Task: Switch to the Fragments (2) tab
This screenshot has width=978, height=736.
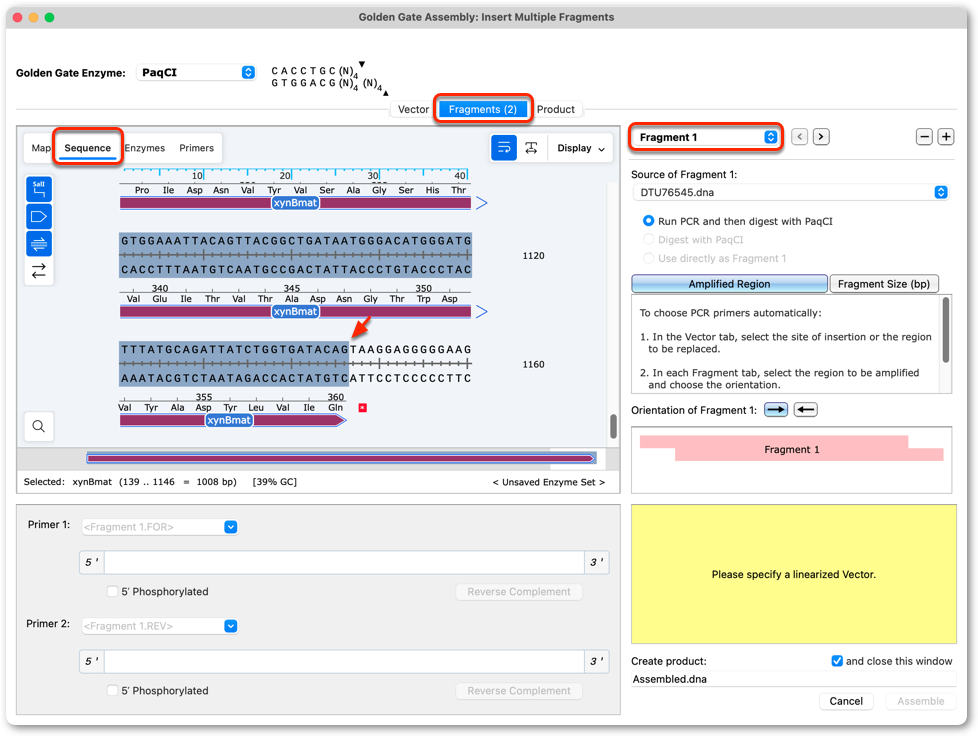Action: point(483,109)
